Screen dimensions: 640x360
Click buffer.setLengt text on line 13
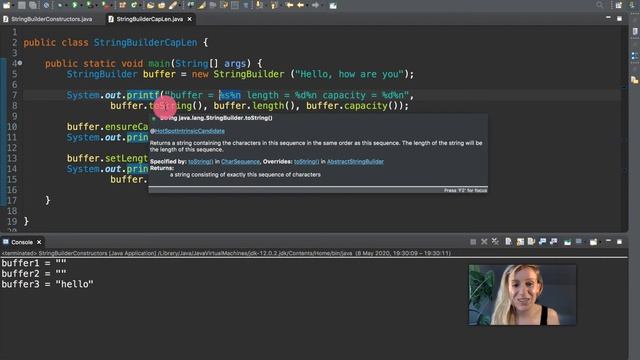tap(108, 158)
